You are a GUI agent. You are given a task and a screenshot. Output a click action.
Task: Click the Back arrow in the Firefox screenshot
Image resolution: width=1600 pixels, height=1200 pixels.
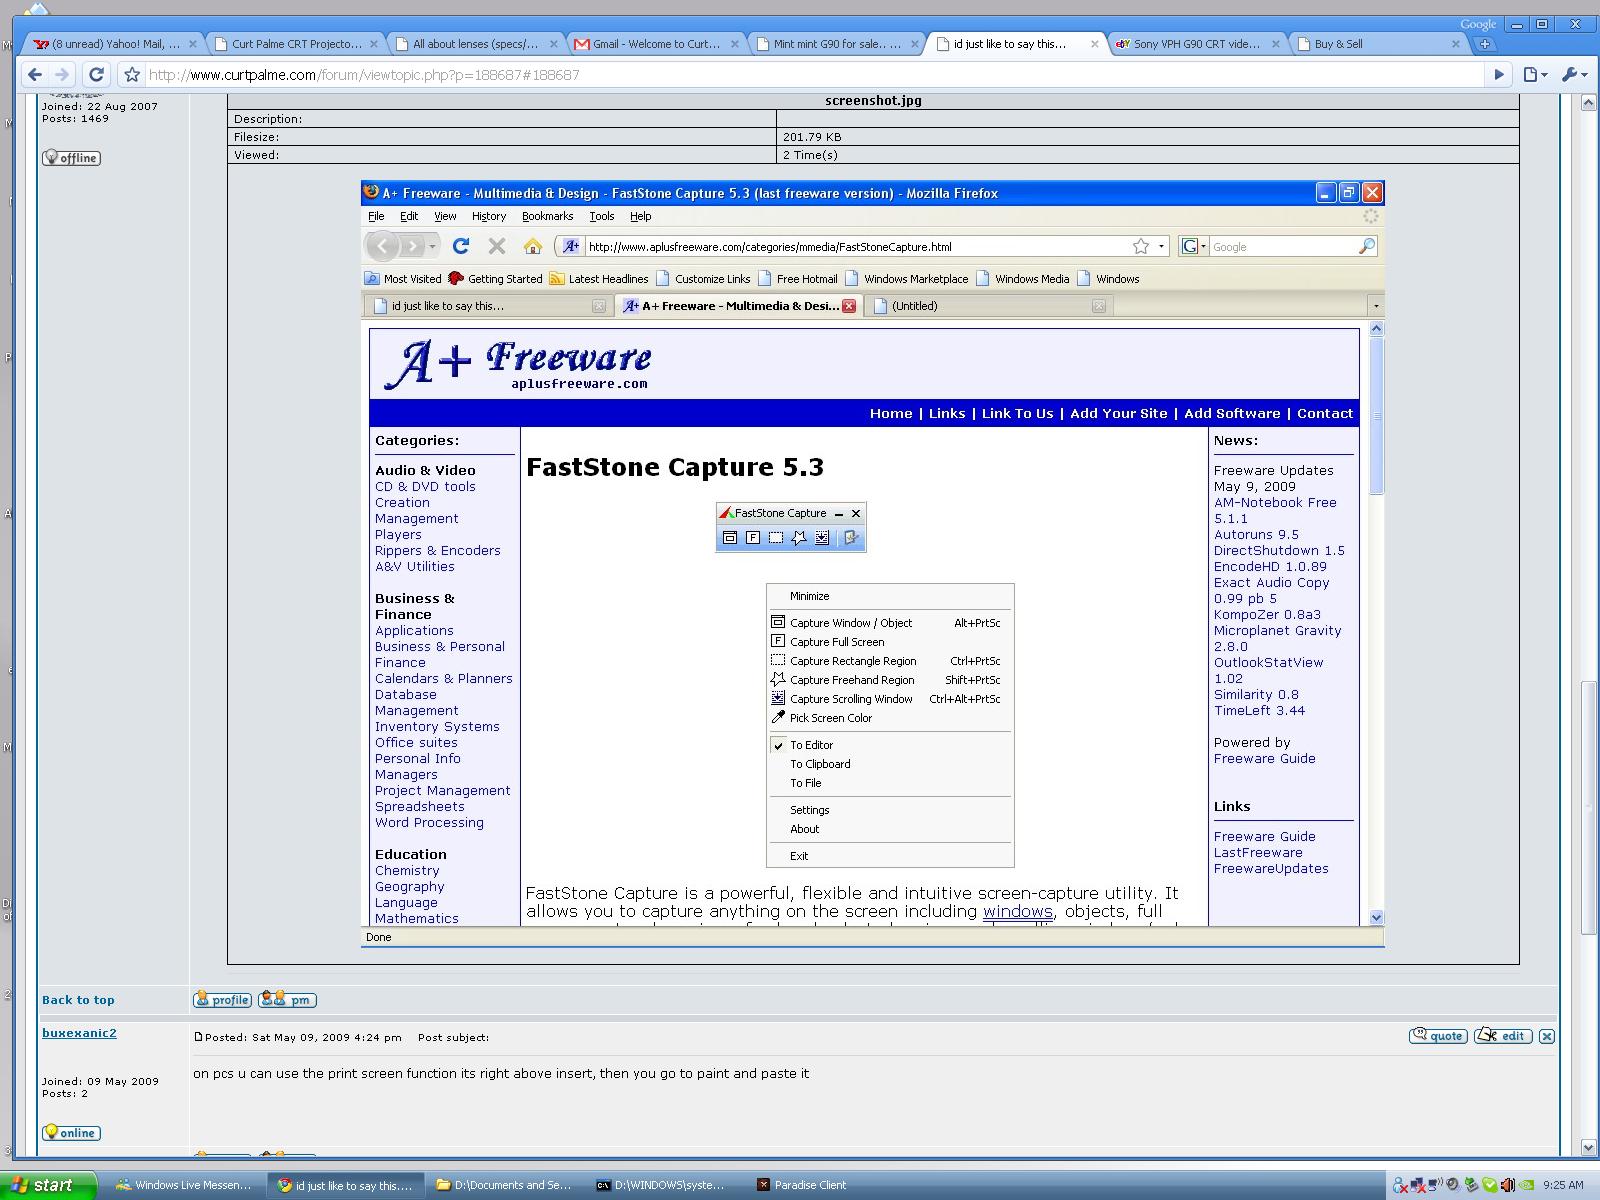tap(382, 246)
